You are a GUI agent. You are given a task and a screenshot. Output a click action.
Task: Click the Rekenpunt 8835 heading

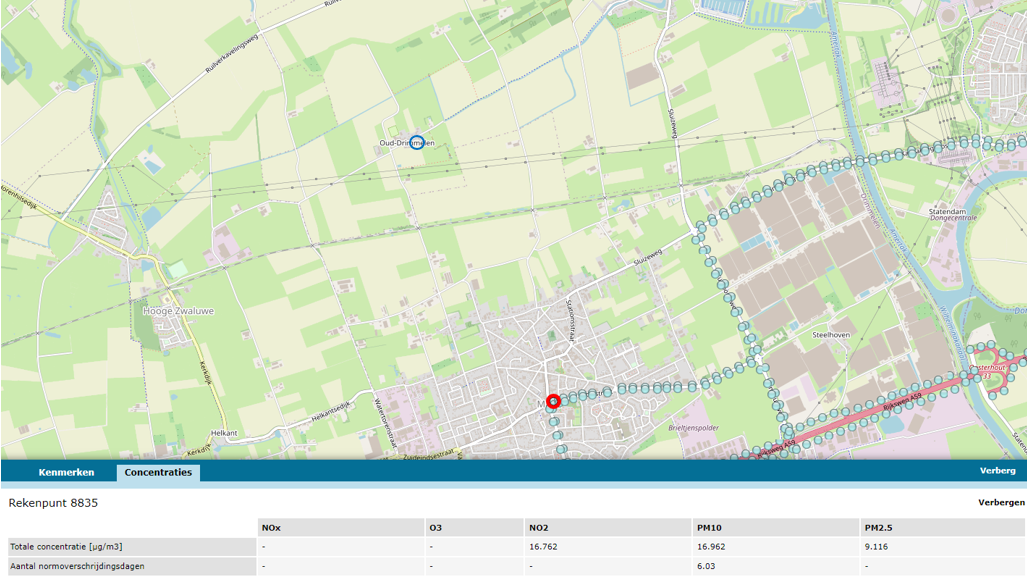pos(53,503)
